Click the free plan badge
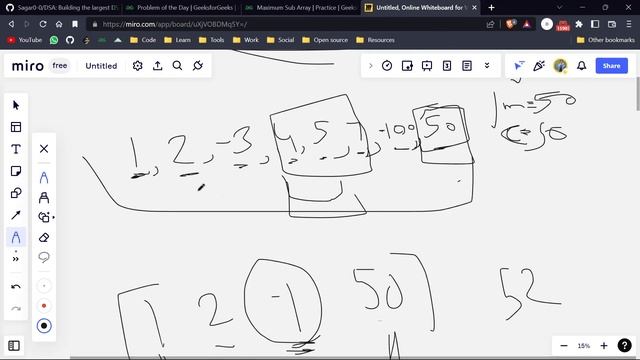640x360 pixels. click(60, 65)
